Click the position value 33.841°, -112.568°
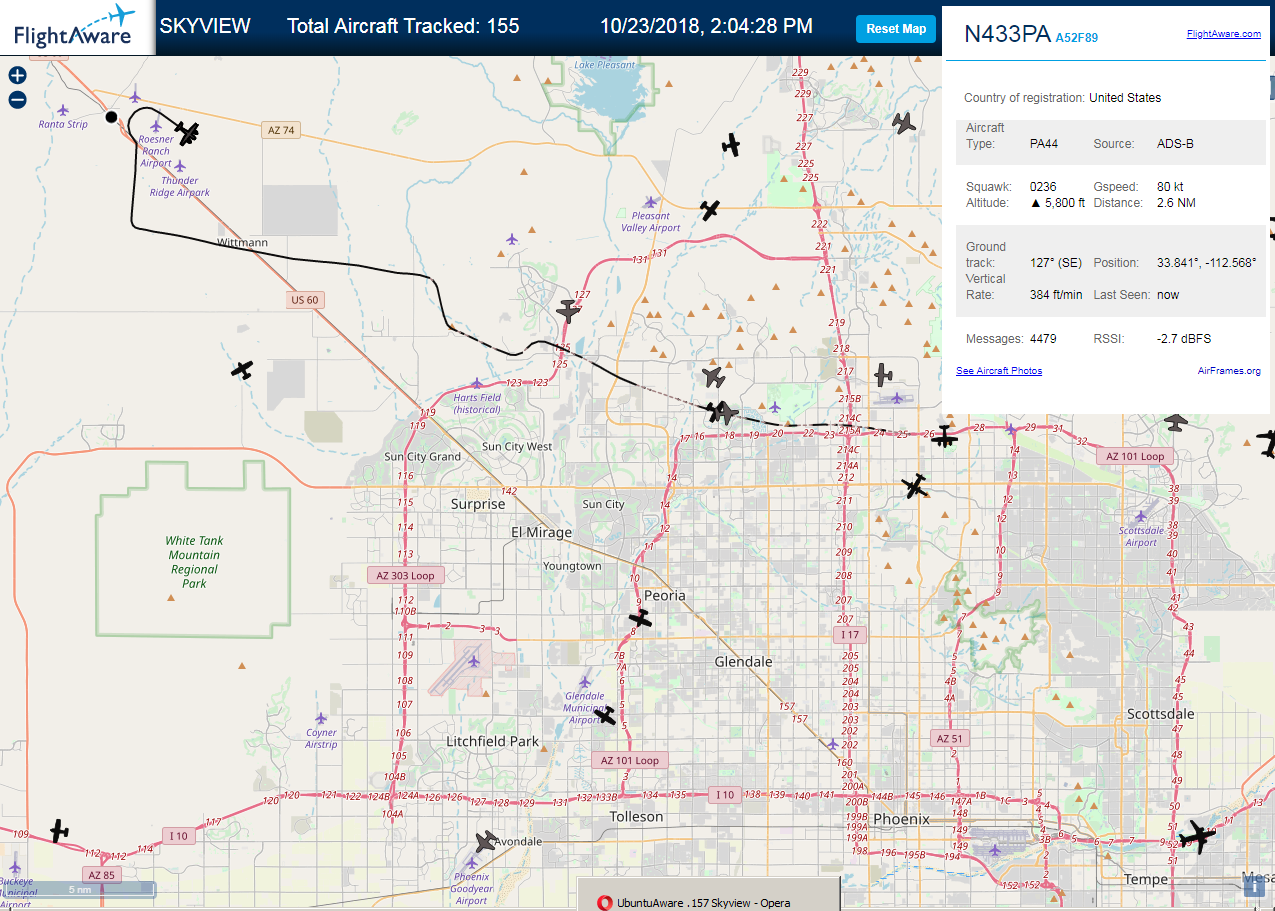This screenshot has width=1275, height=911. pos(1206,263)
